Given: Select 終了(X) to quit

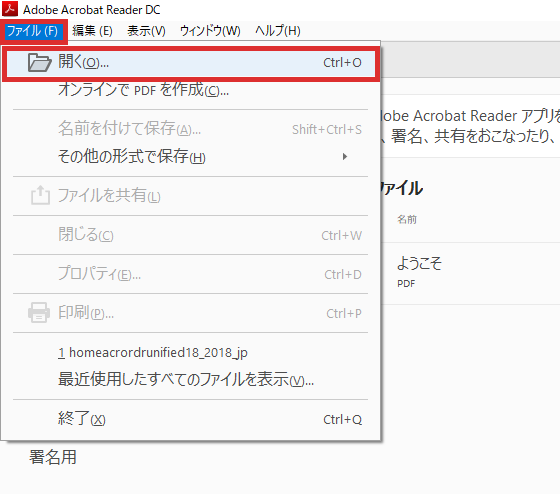Looking at the screenshot, I should click(191, 419).
